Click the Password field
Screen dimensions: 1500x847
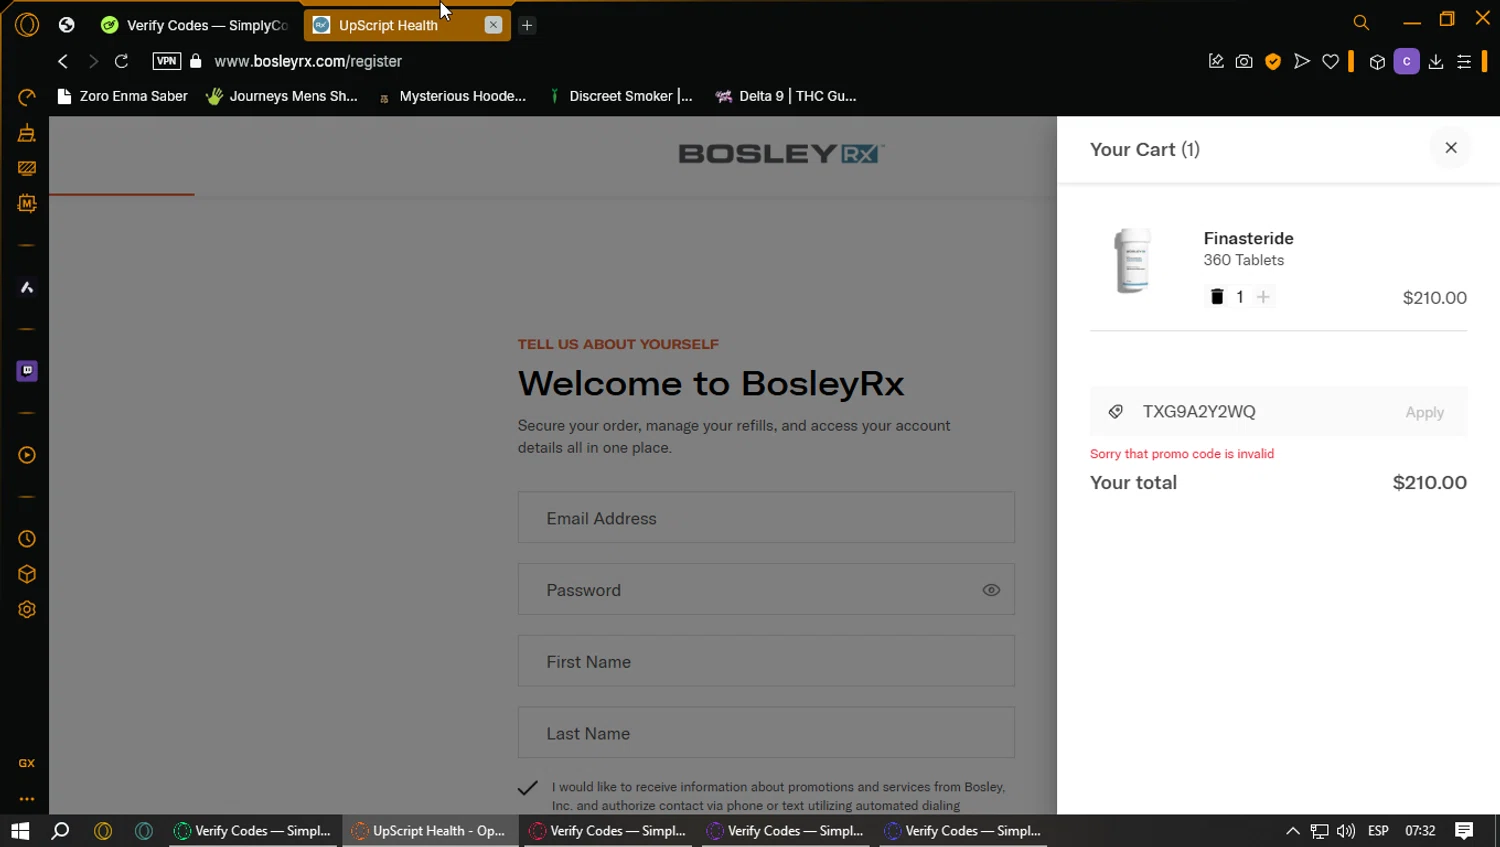(766, 590)
